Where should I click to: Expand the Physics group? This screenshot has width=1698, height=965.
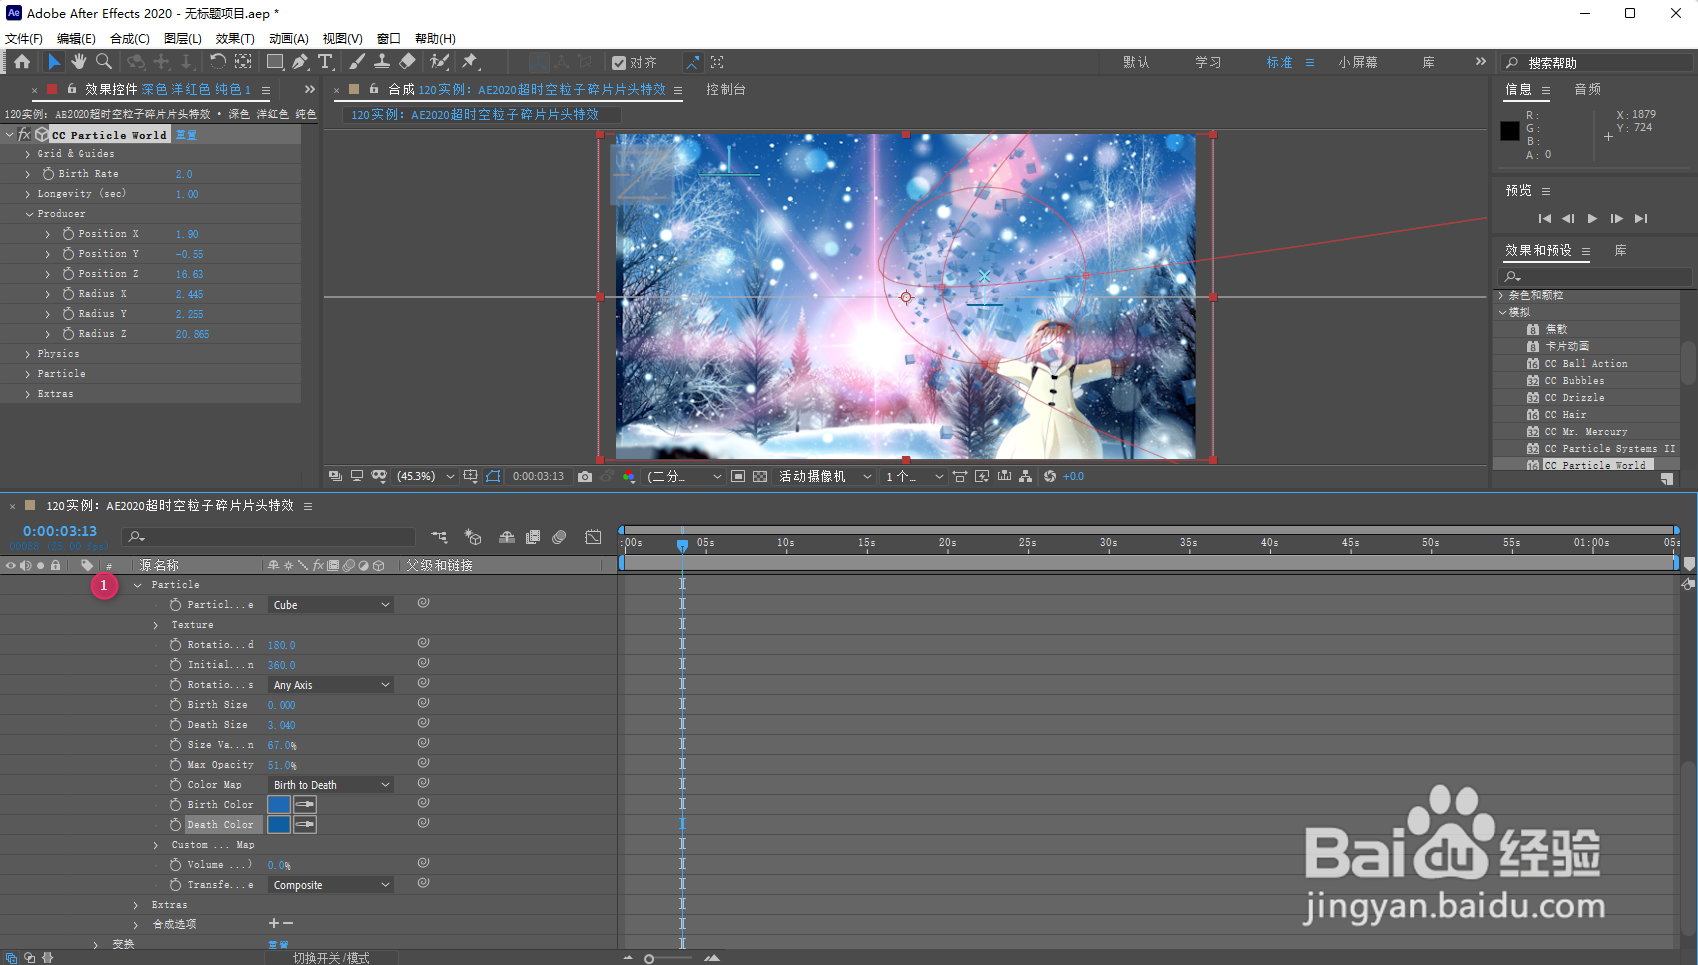(x=27, y=354)
